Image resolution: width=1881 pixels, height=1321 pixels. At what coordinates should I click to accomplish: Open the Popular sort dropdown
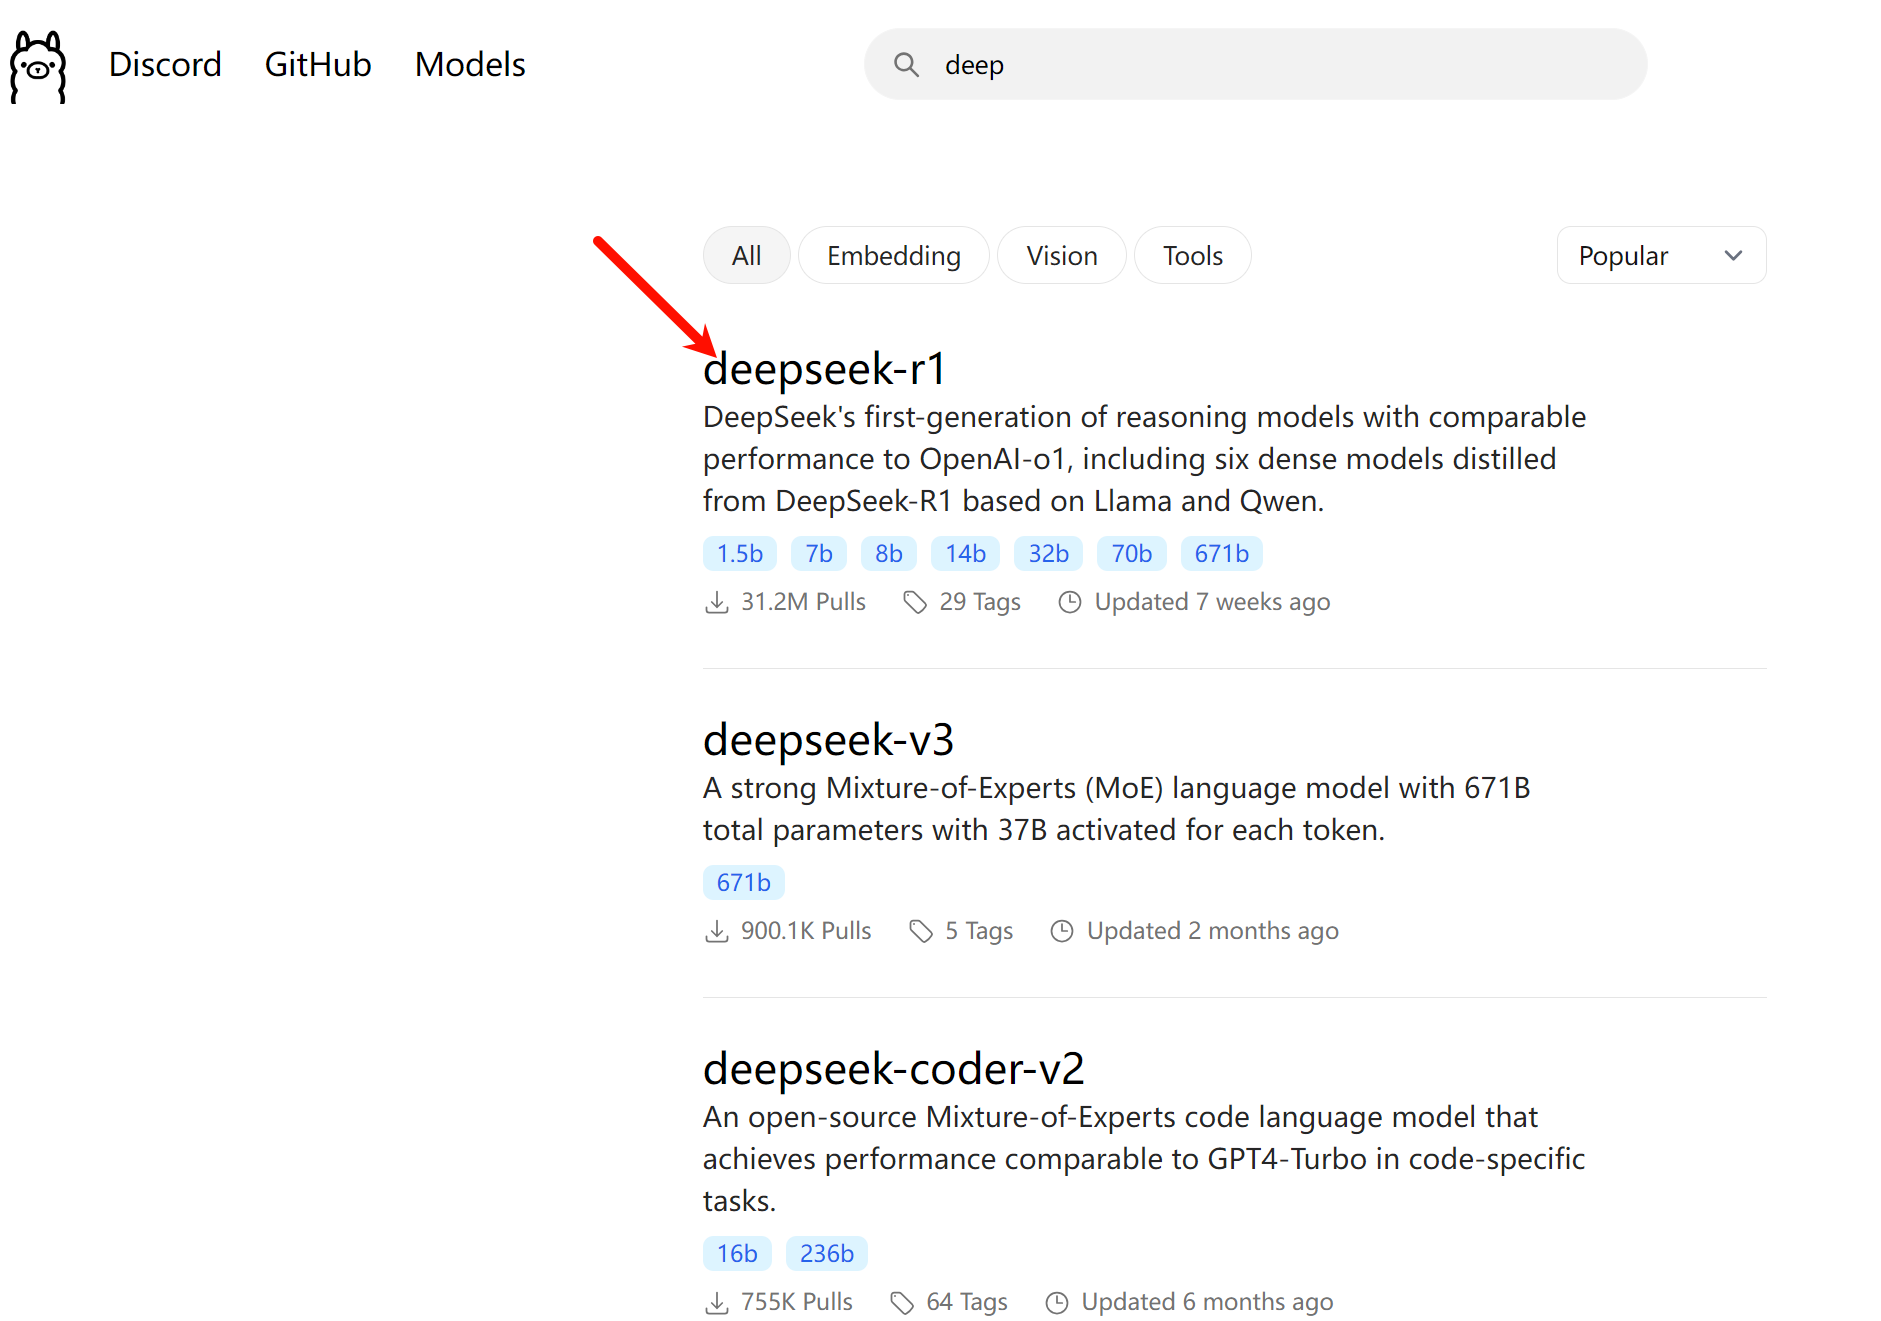[x=1661, y=256]
